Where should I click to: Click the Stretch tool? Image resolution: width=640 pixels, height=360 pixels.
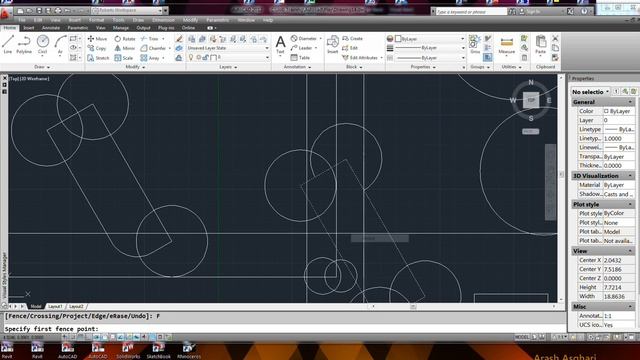click(98, 58)
